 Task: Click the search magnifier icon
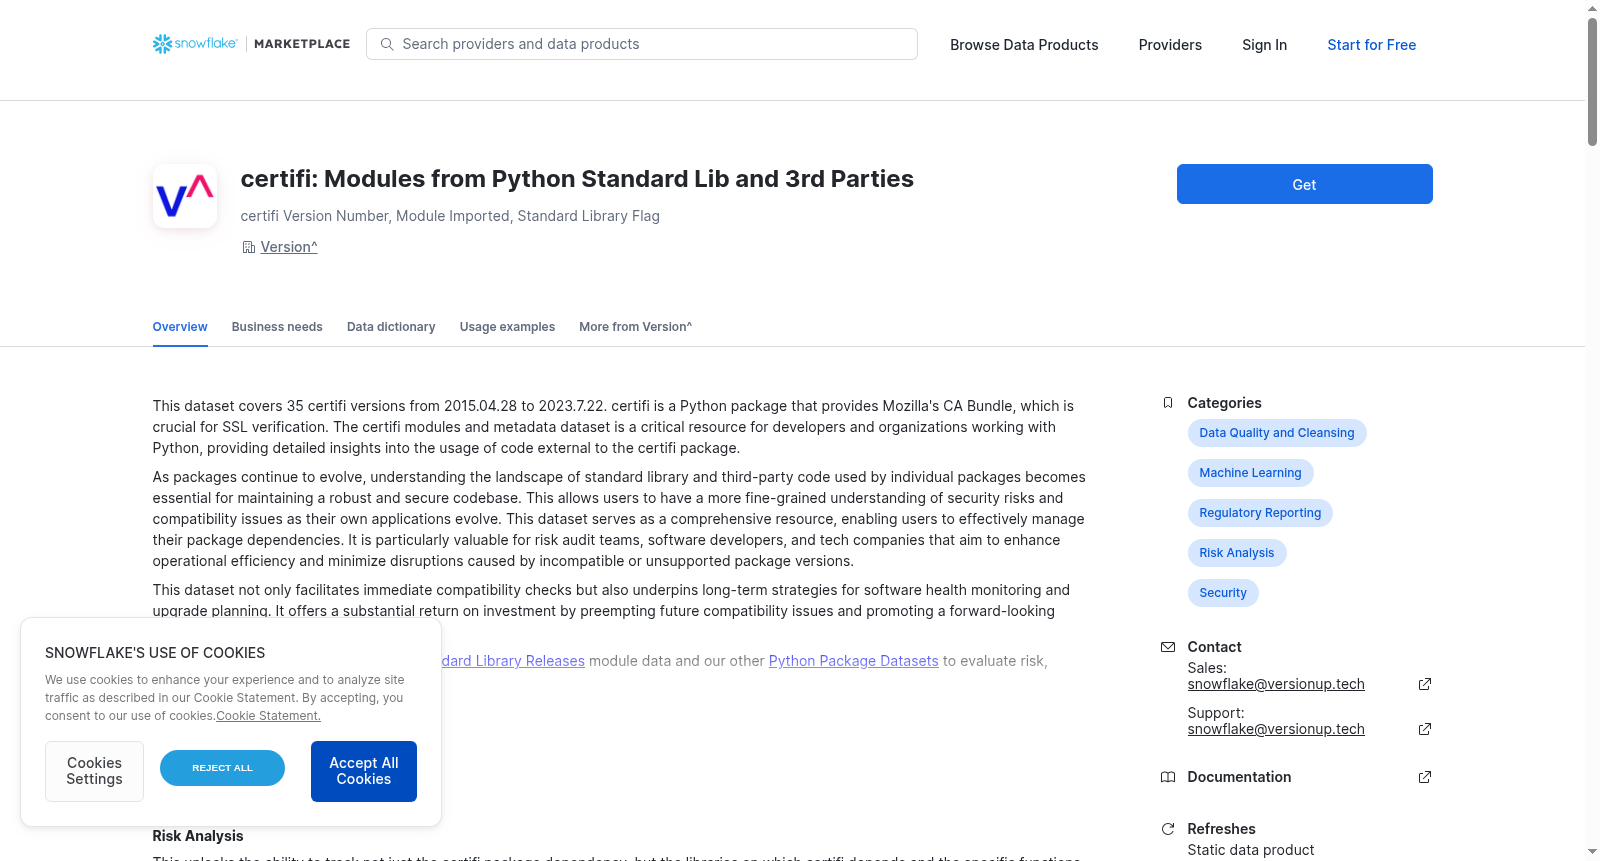coord(387,44)
